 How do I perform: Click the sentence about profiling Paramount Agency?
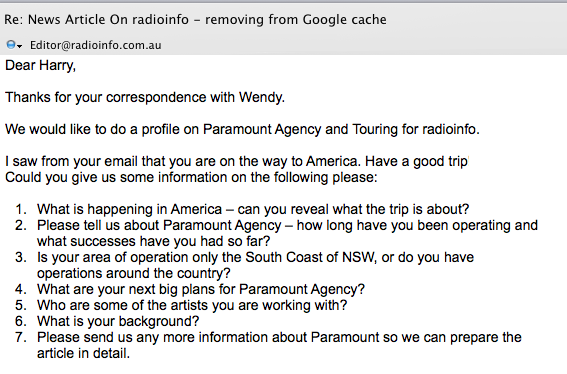click(x=242, y=129)
